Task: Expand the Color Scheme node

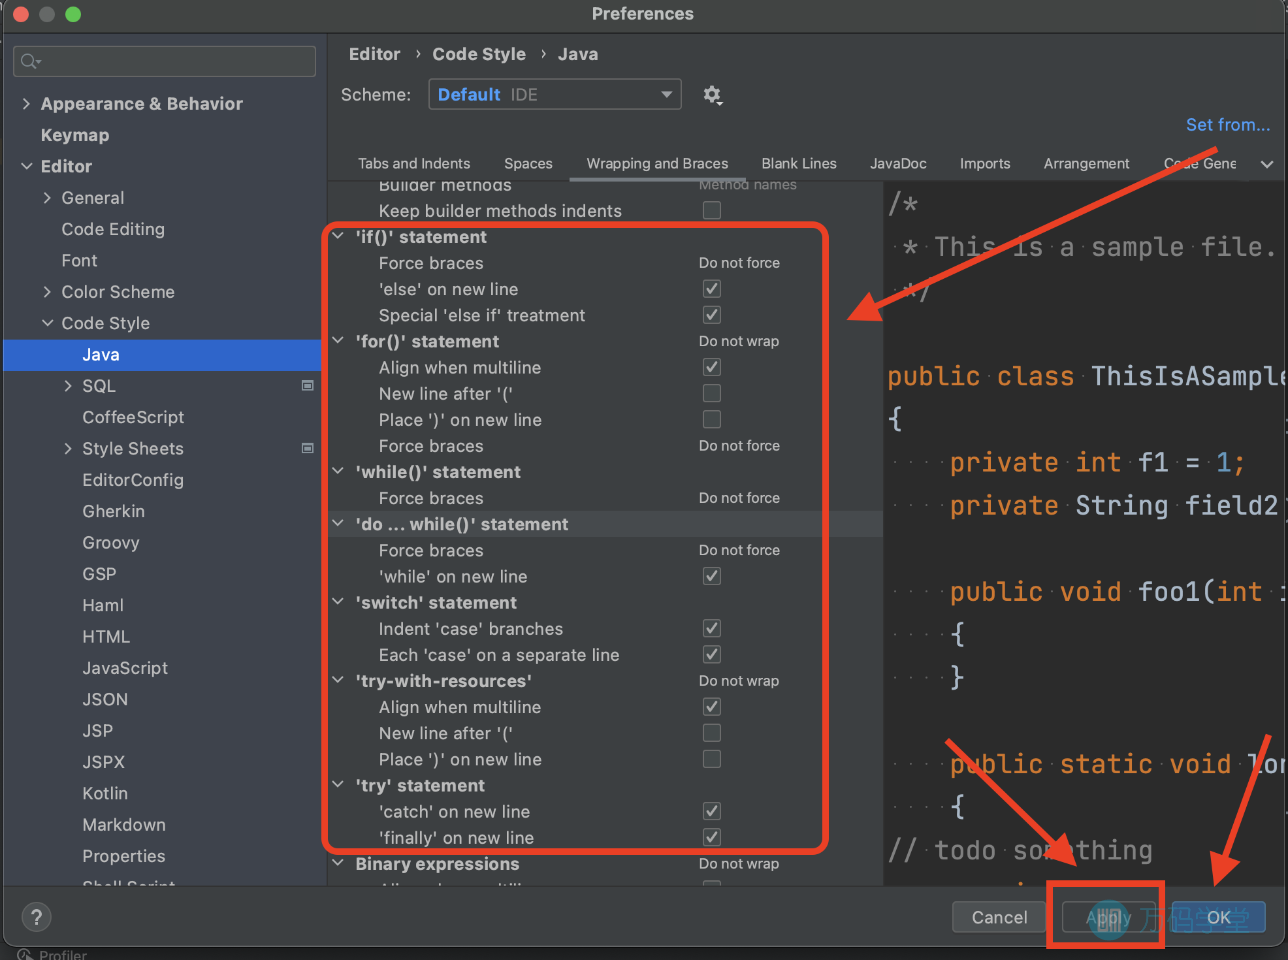Action: (47, 292)
